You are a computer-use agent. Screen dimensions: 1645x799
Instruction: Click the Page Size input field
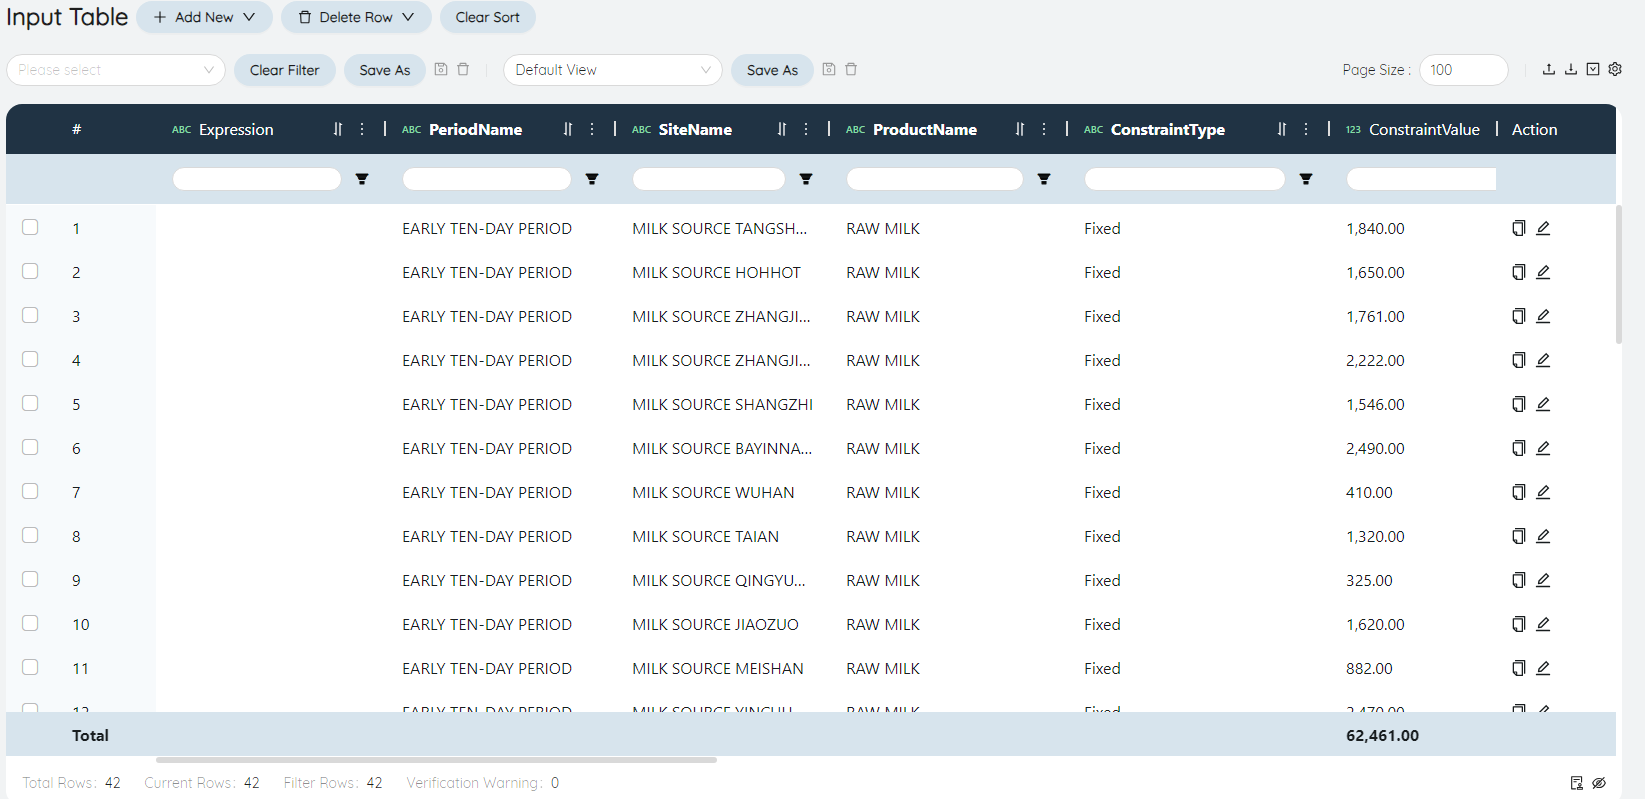click(1463, 70)
